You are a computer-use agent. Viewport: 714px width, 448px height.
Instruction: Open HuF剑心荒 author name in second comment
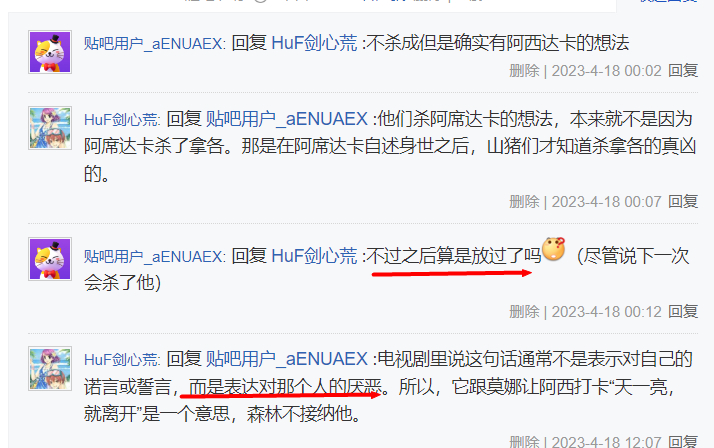[x=122, y=120]
